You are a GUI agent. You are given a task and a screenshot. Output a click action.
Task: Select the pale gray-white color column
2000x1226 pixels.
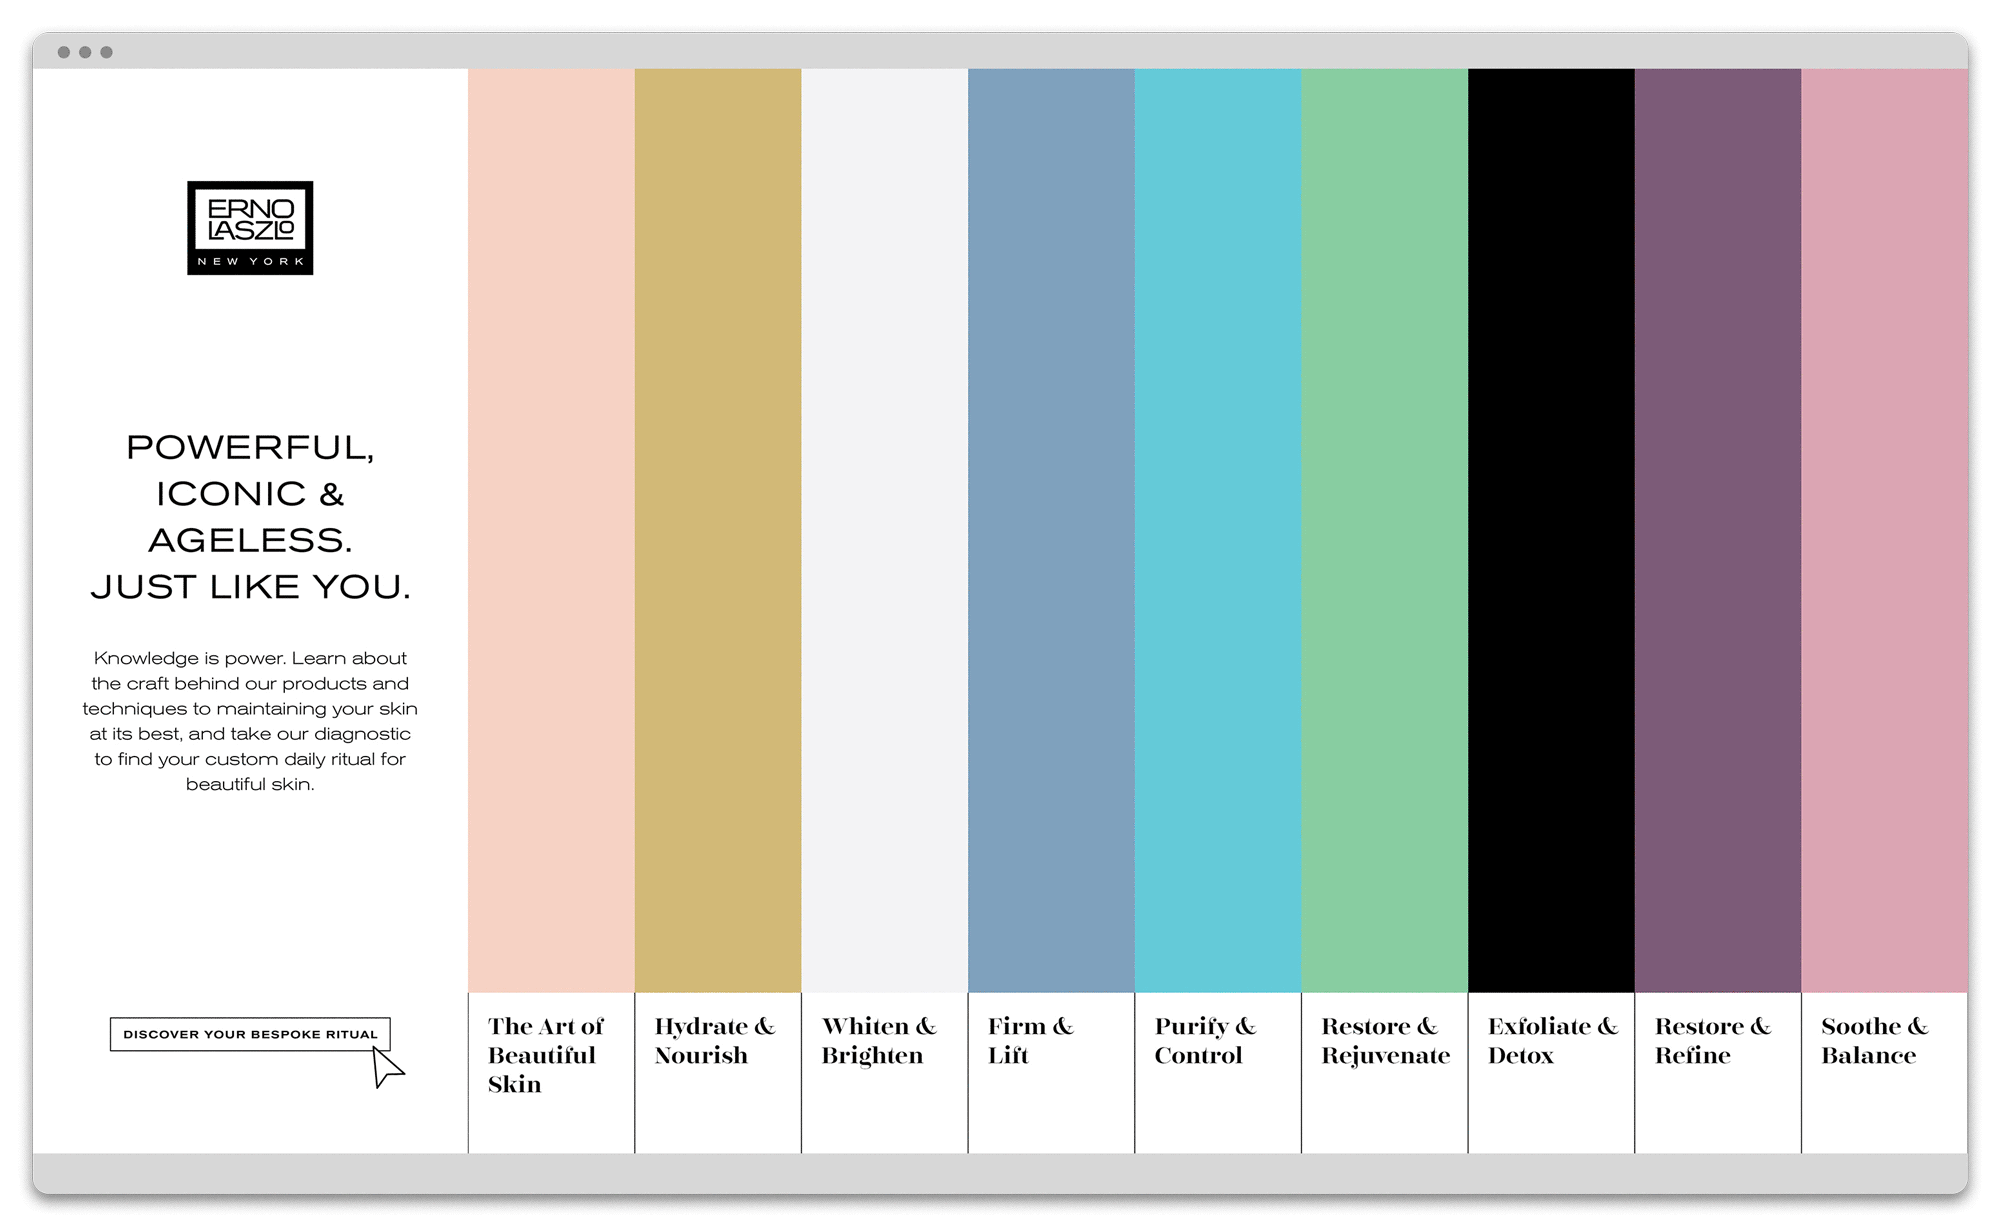[885, 530]
